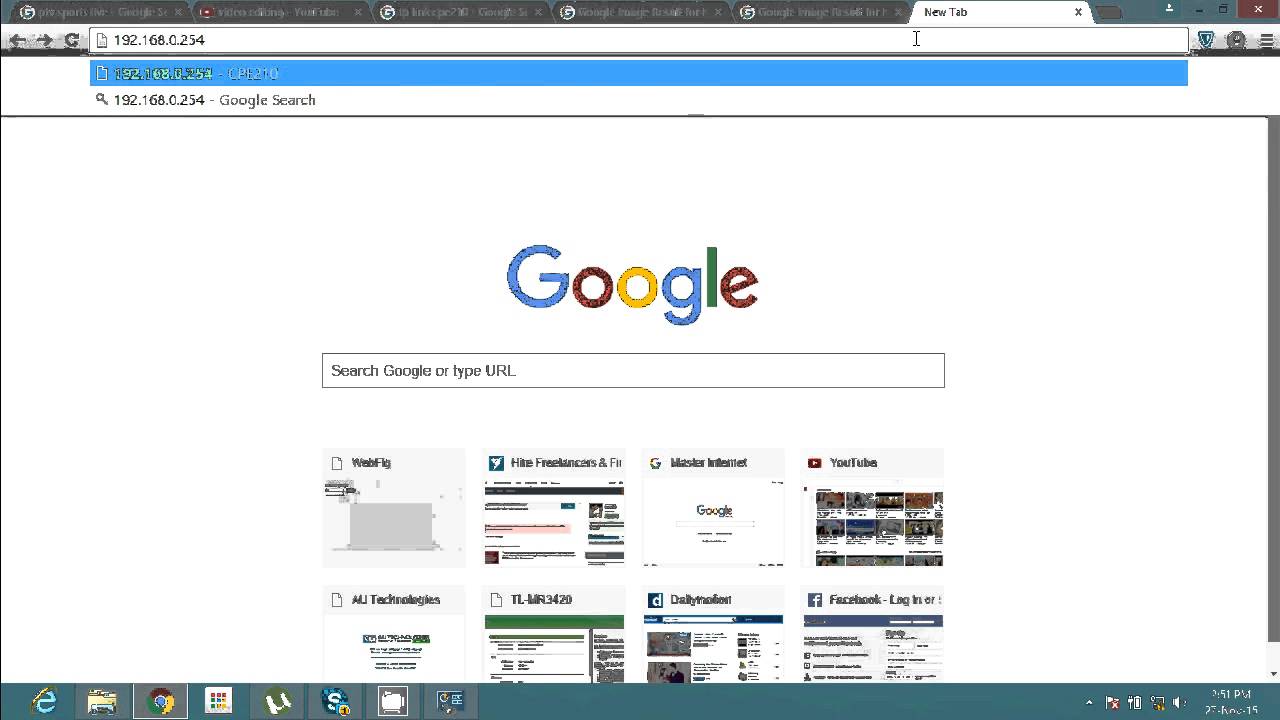Open the Facebook - Log In tile
1280x720 pixels.
(x=873, y=634)
